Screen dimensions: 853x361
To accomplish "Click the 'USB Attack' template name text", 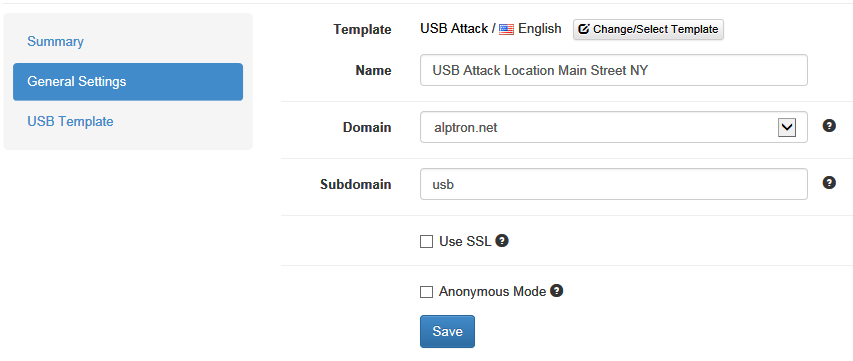I will click(x=454, y=29).
